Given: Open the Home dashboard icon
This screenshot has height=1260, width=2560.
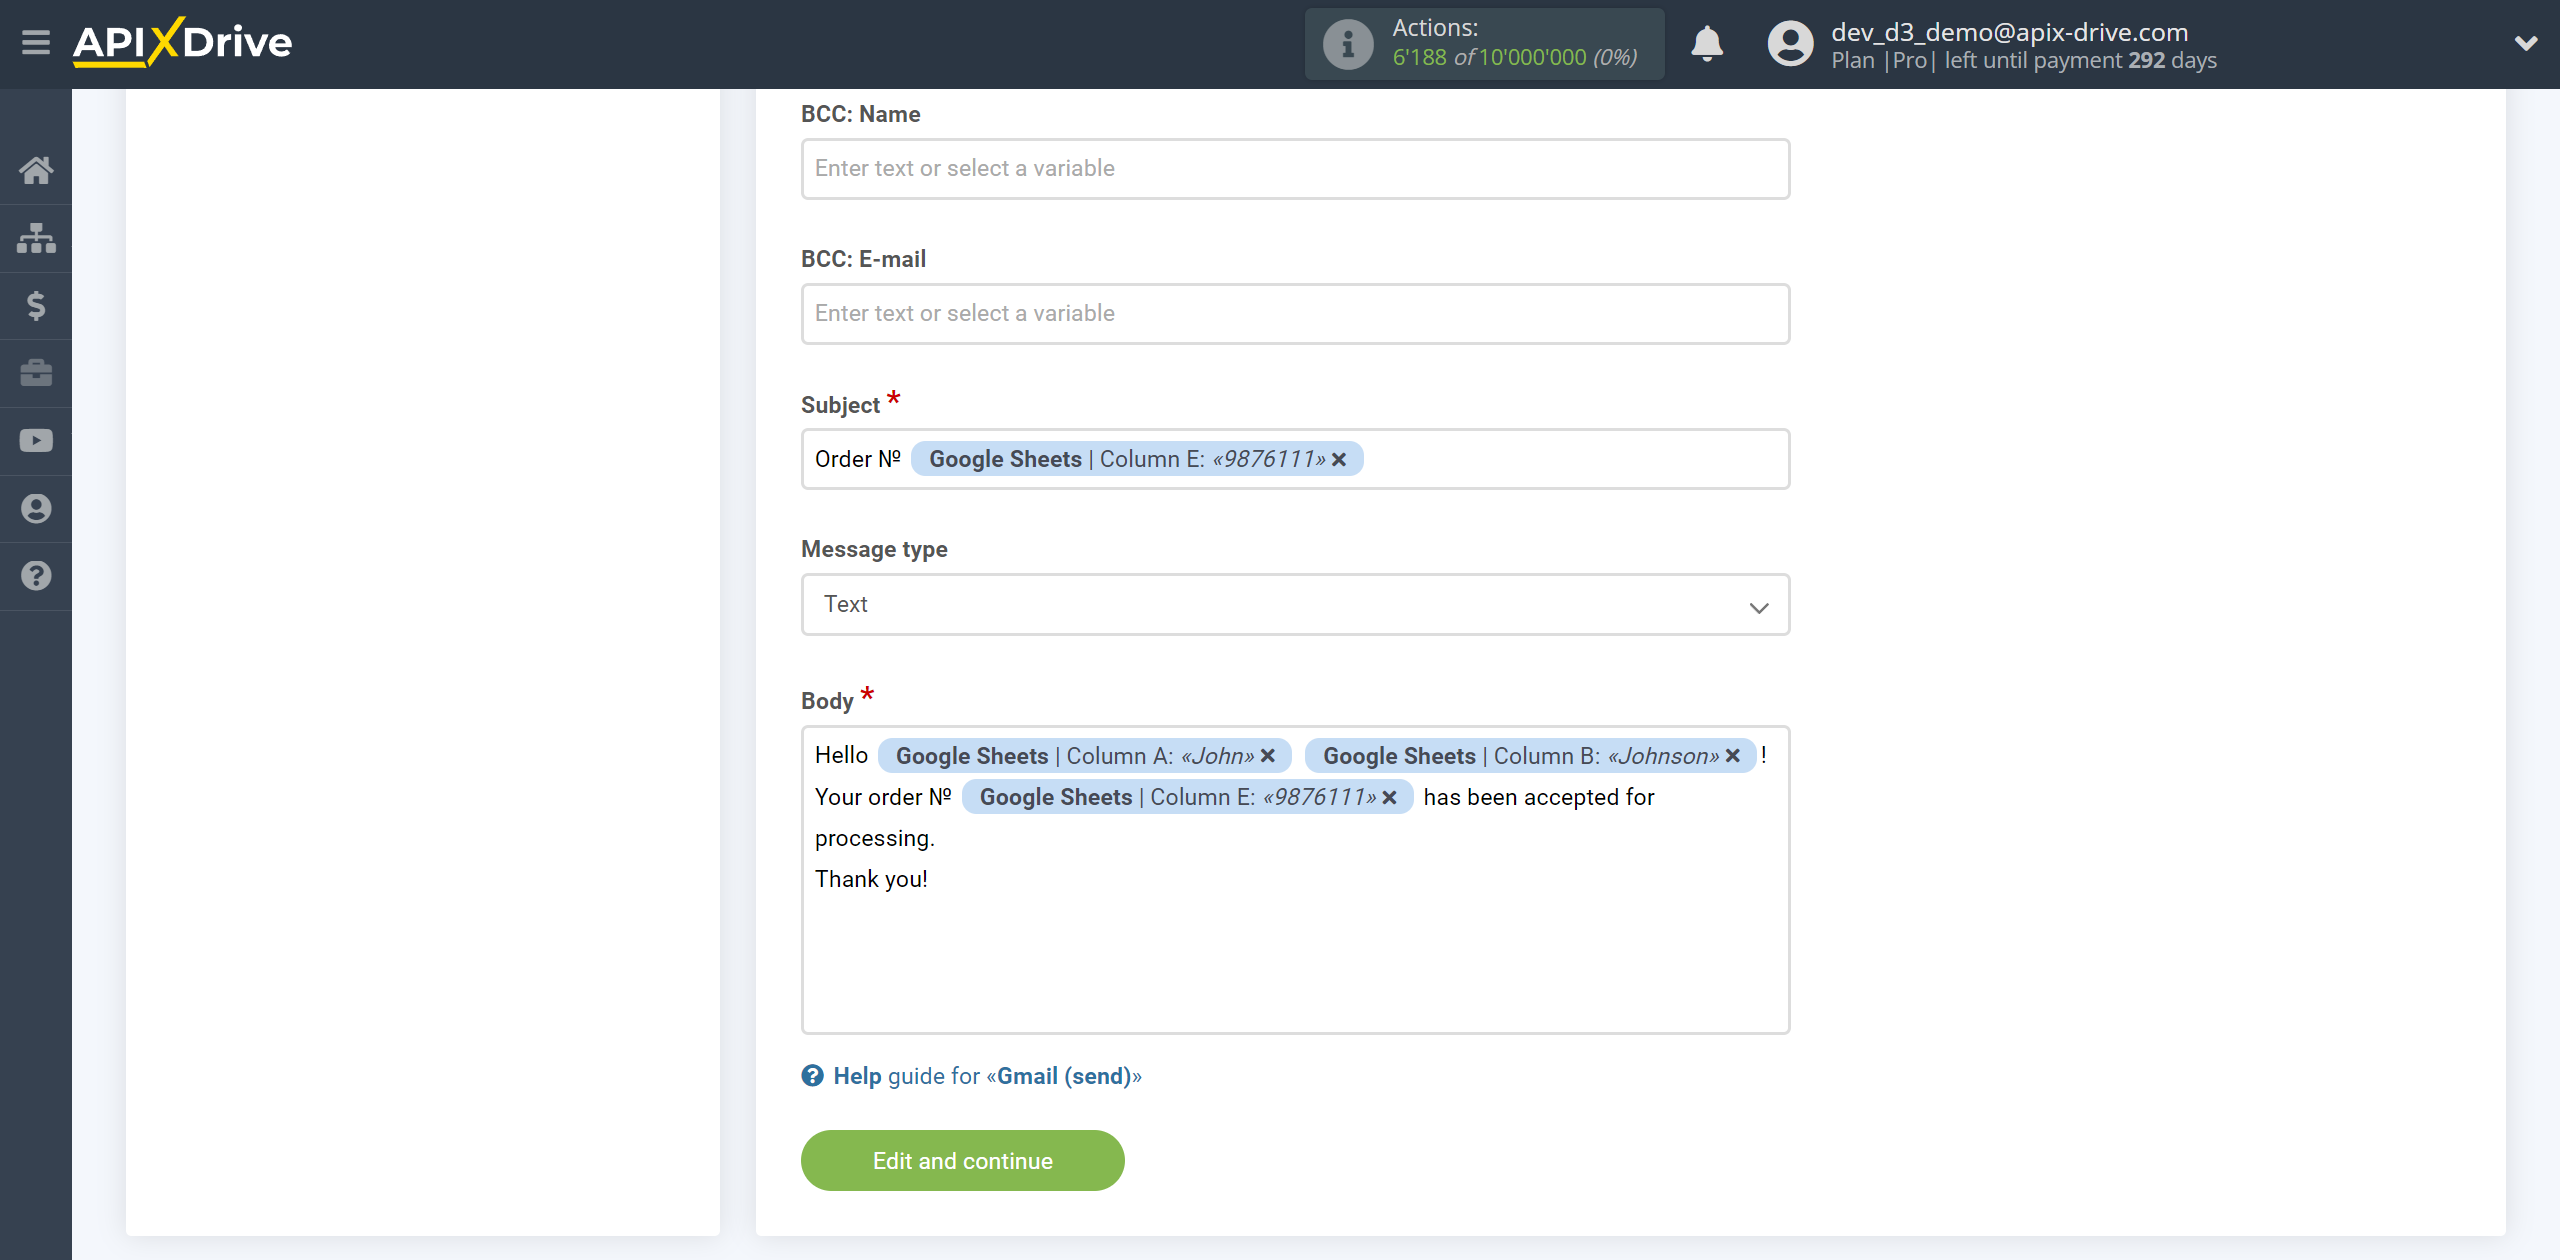Looking at the screenshot, I should coord(36,170).
